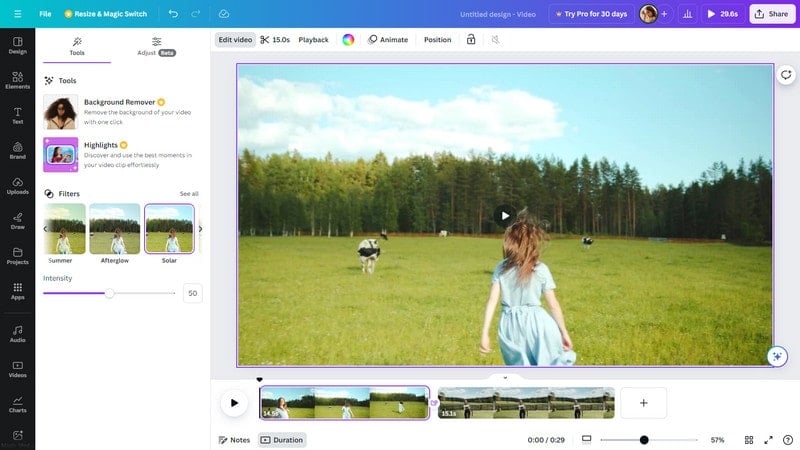Open the Elements sidebar panel
This screenshot has height=450, width=800.
(17, 81)
